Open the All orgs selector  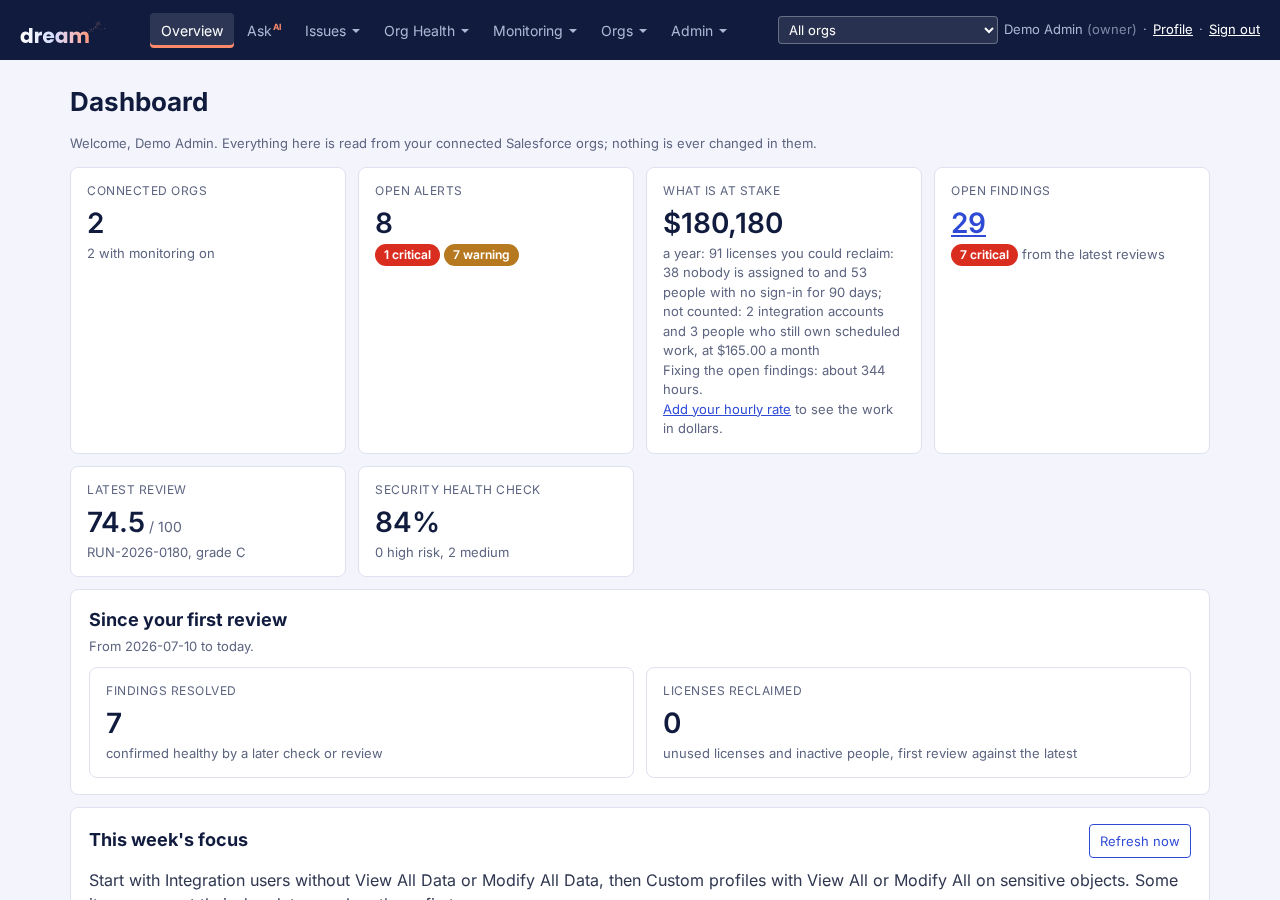888,30
